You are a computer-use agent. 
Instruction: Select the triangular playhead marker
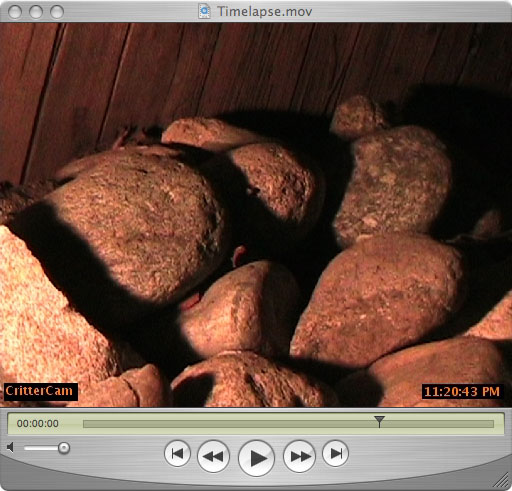(x=379, y=421)
